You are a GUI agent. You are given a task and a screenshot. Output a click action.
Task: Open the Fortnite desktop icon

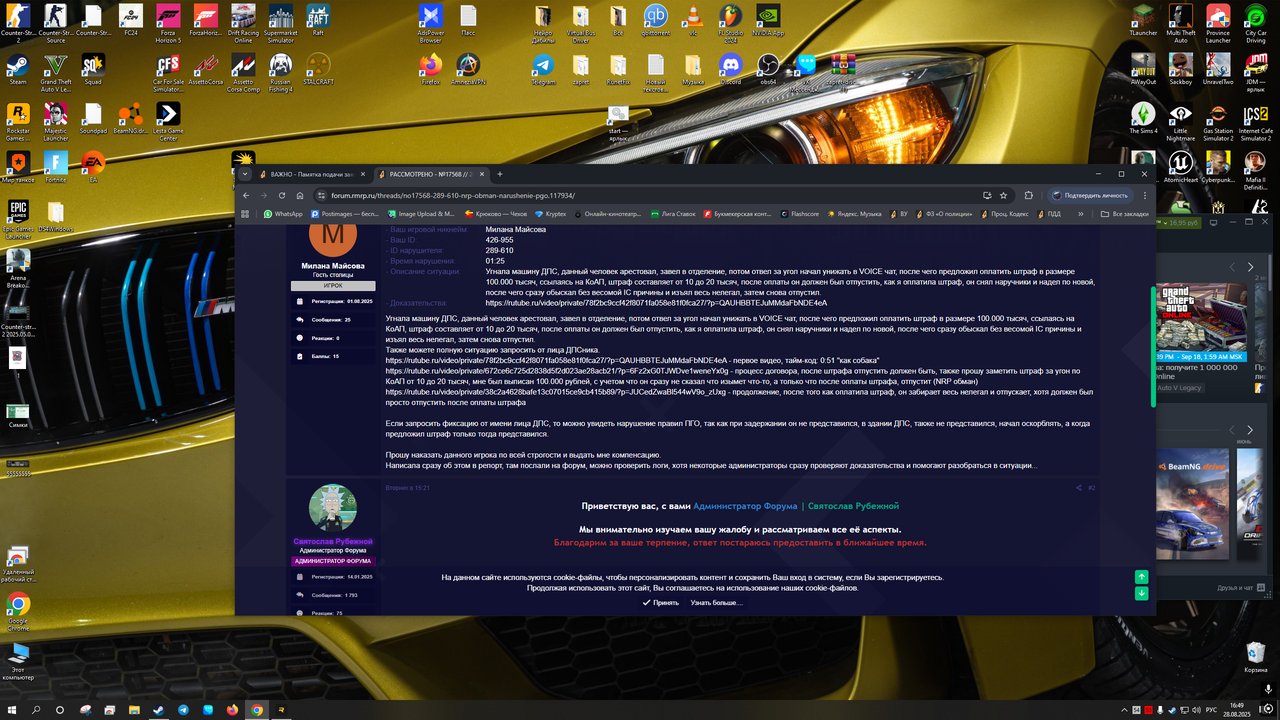click(55, 166)
